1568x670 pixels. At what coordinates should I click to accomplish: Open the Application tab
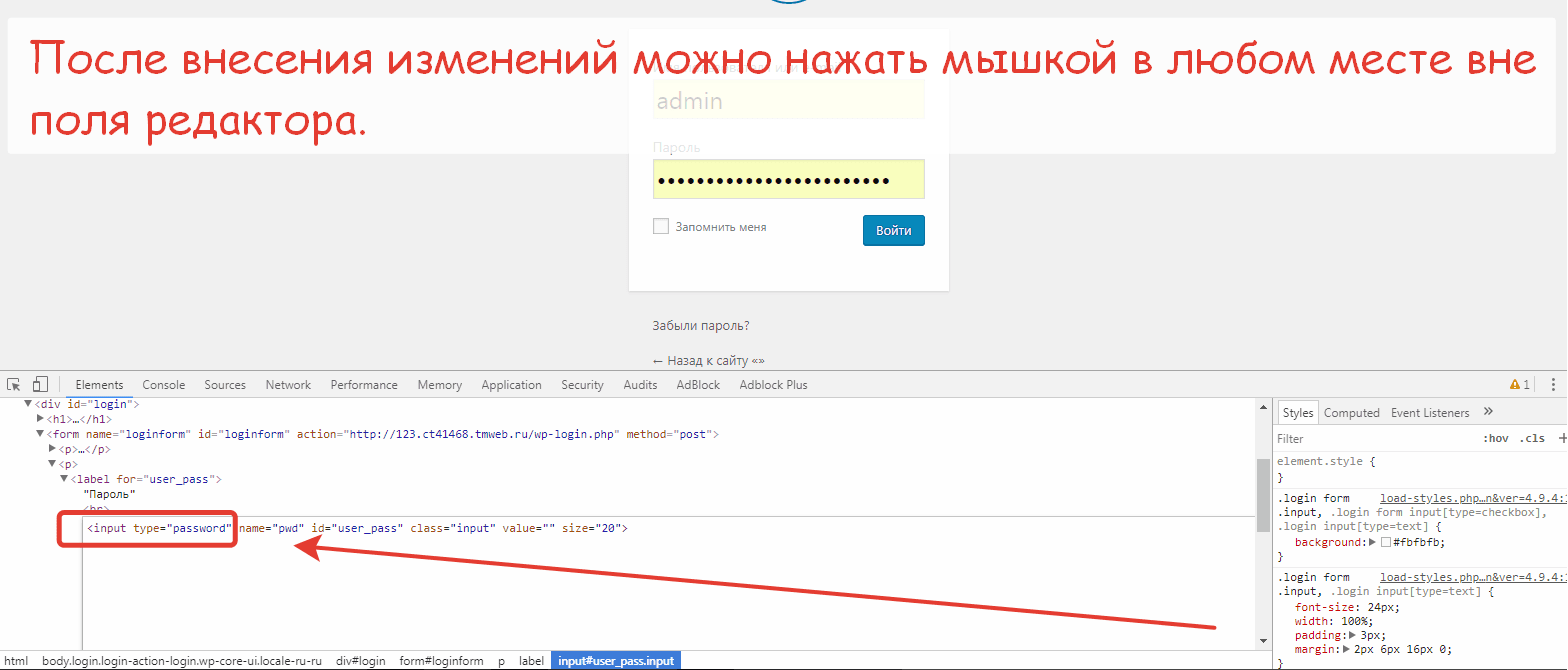point(511,385)
